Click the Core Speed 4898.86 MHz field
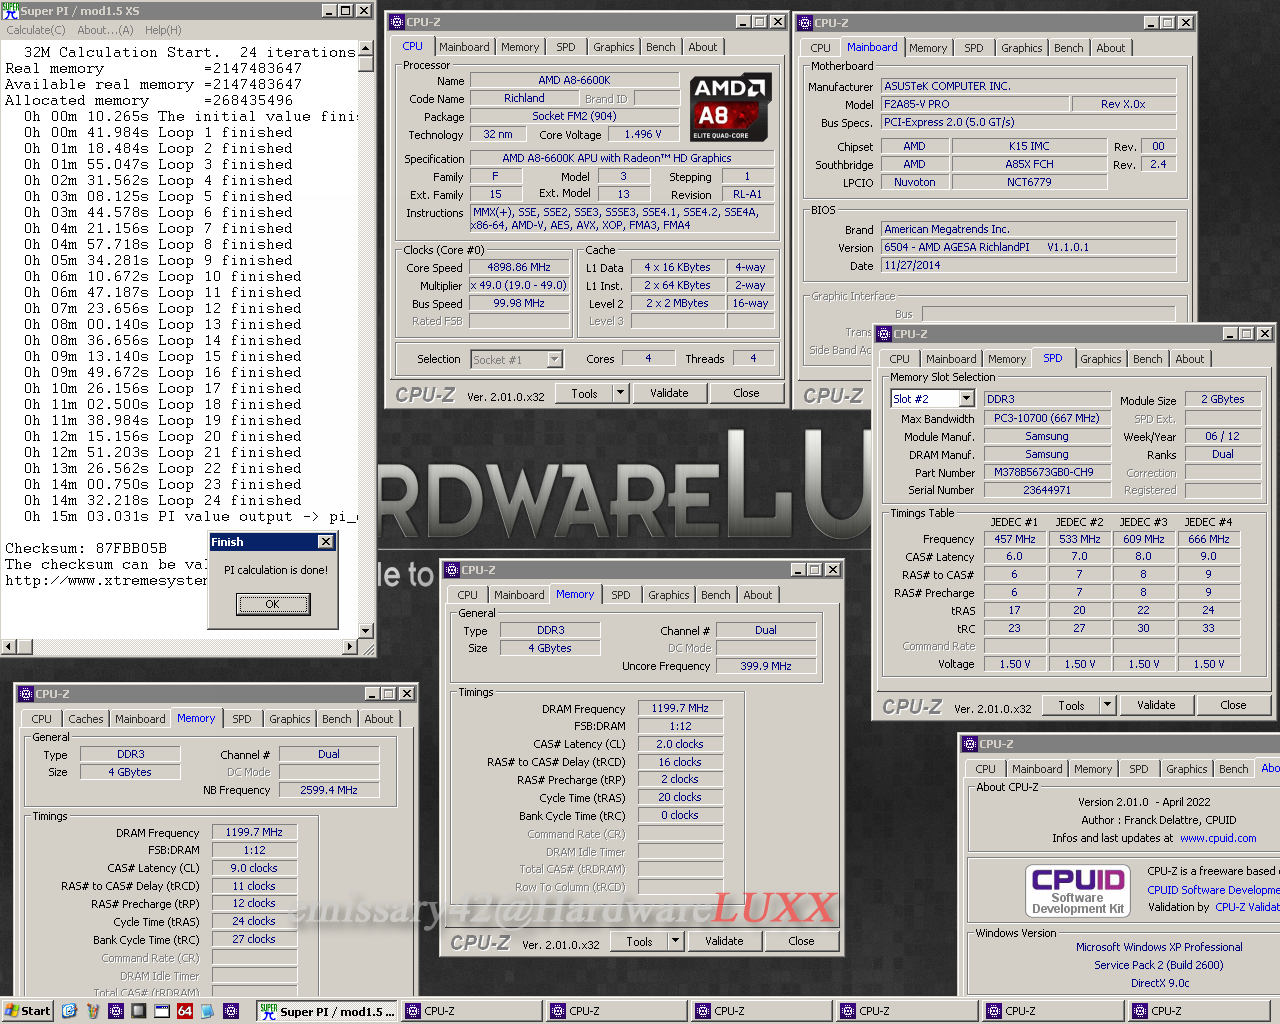Image resolution: width=1280 pixels, height=1024 pixels. coord(519,267)
